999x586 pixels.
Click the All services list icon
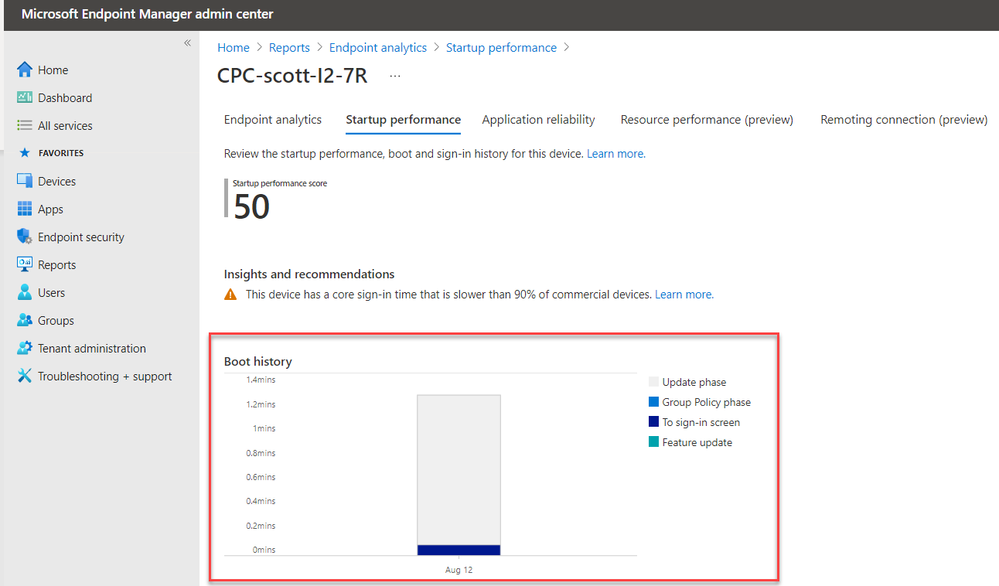pos(24,125)
